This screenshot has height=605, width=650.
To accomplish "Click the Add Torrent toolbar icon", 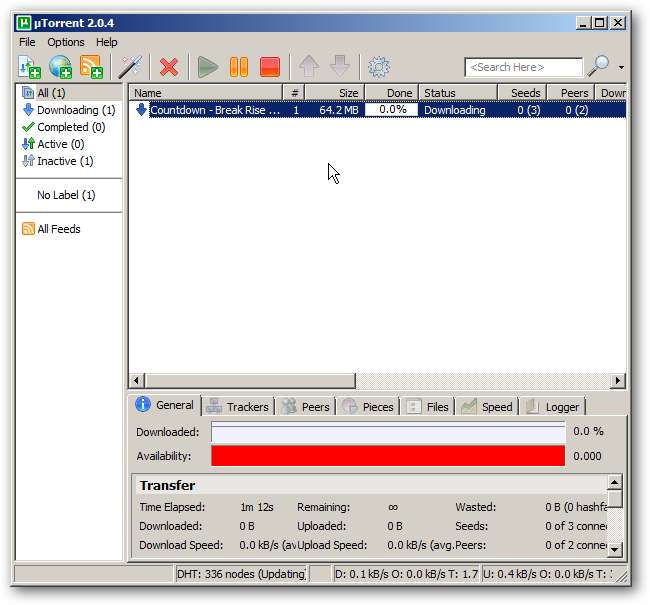I will click(29, 67).
